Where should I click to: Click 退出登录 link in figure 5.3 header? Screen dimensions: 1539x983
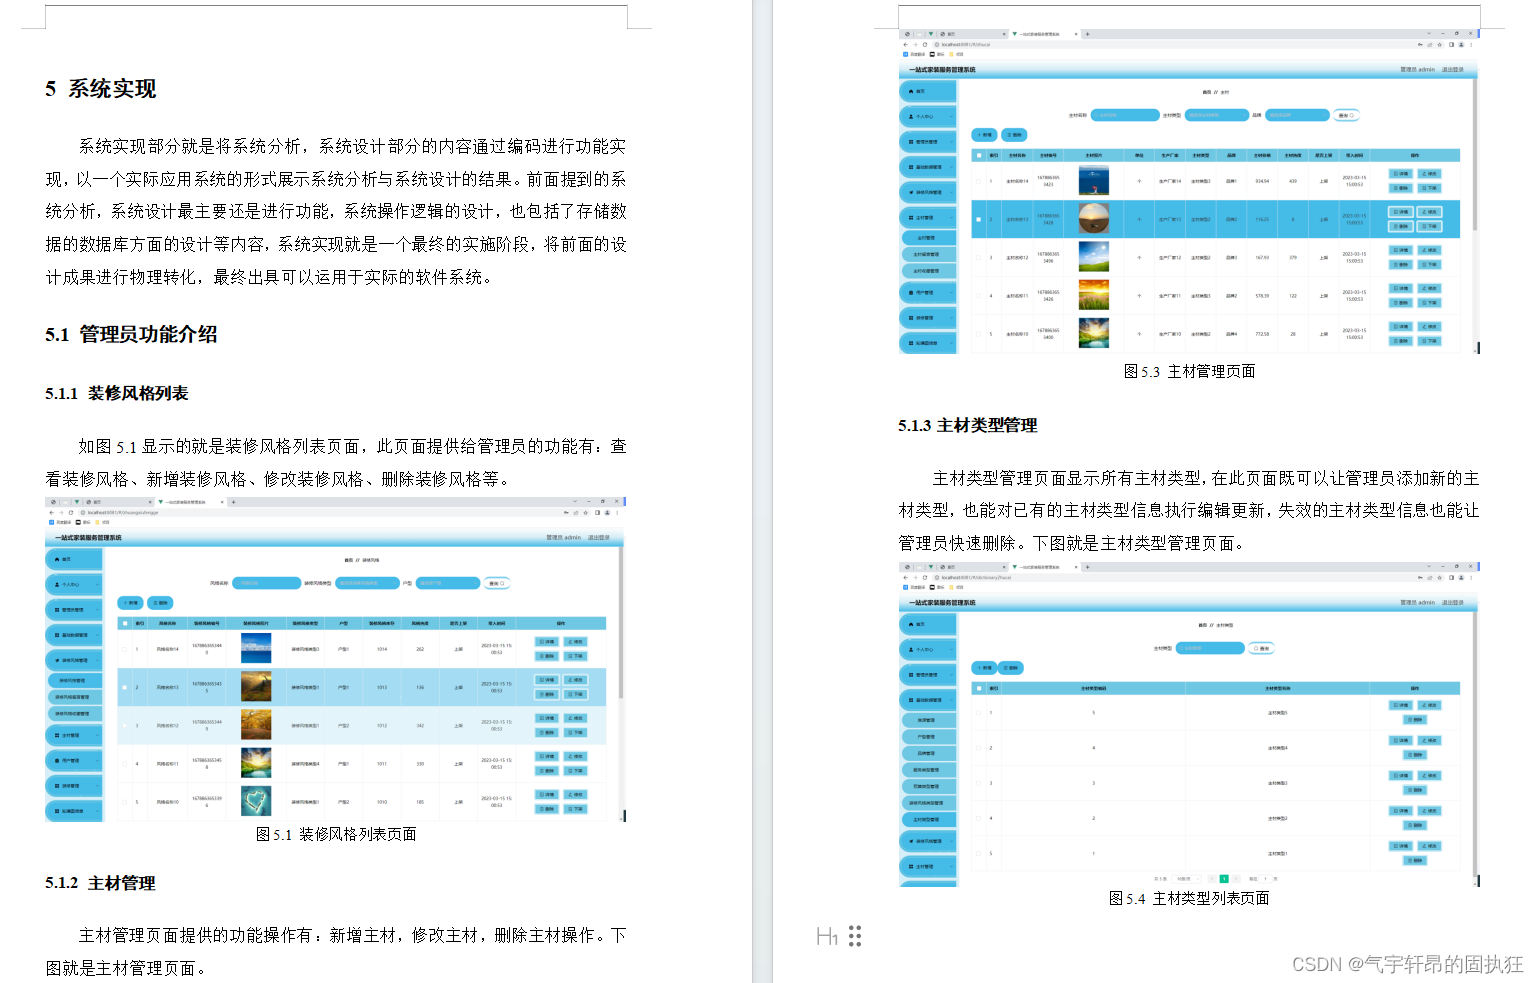[1452, 70]
